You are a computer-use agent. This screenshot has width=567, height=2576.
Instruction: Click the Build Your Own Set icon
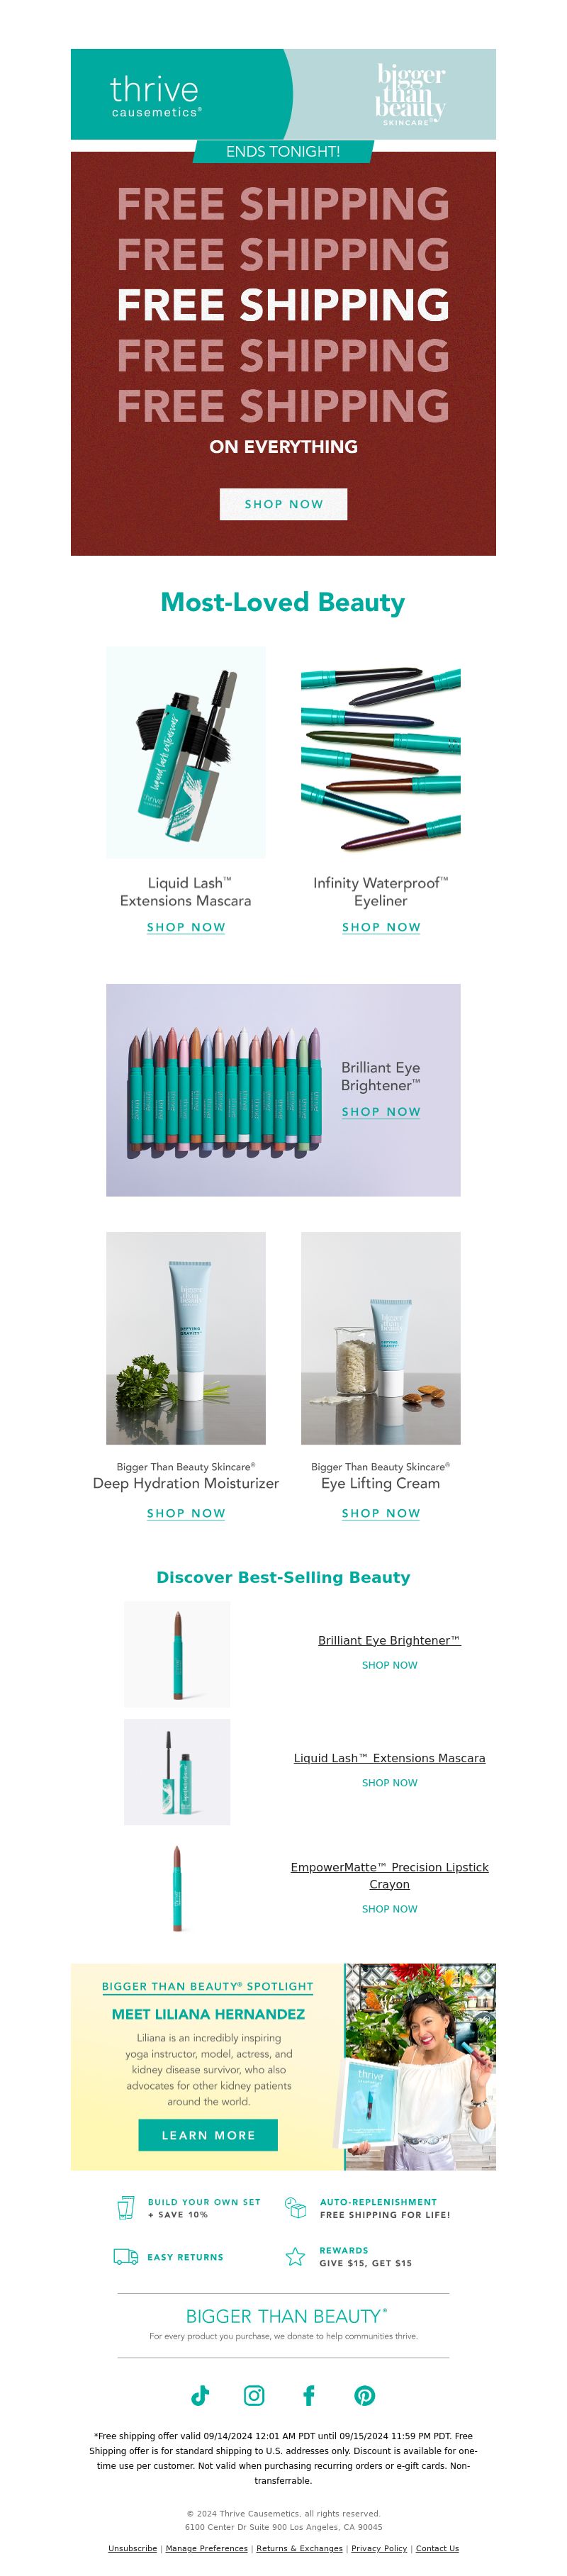click(126, 2207)
